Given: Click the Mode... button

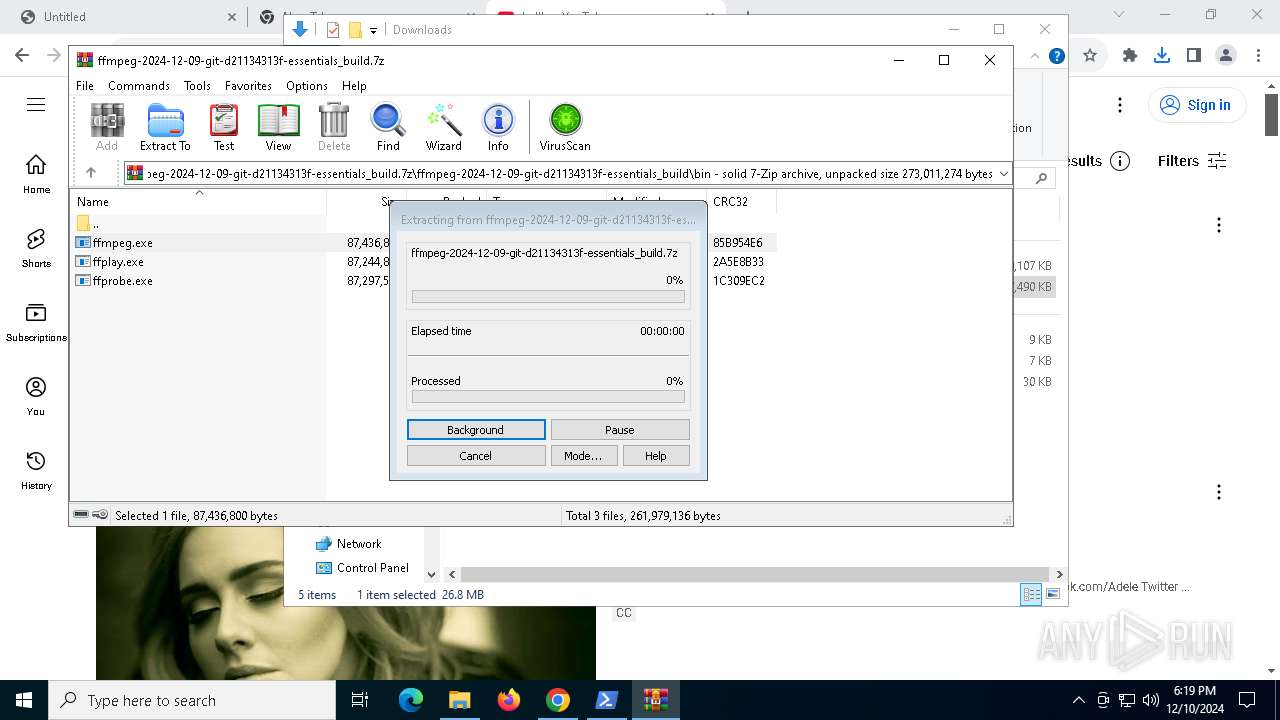Looking at the screenshot, I should tap(583, 456).
